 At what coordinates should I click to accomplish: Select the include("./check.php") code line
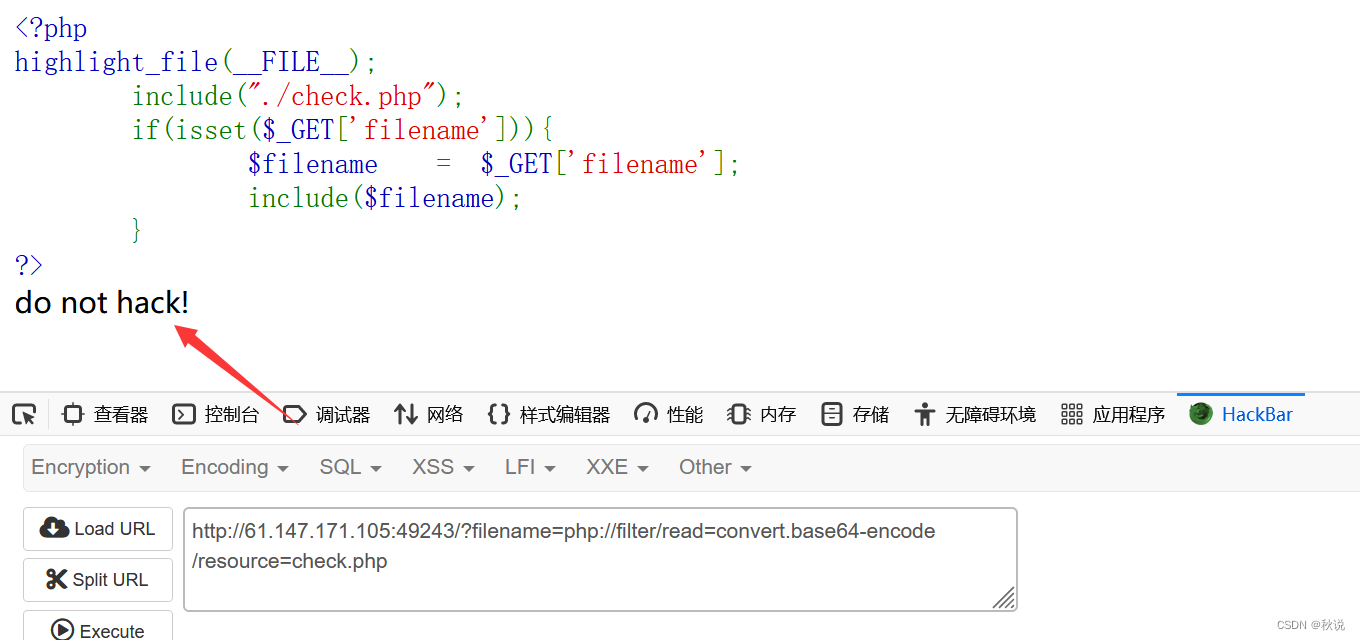(298, 96)
